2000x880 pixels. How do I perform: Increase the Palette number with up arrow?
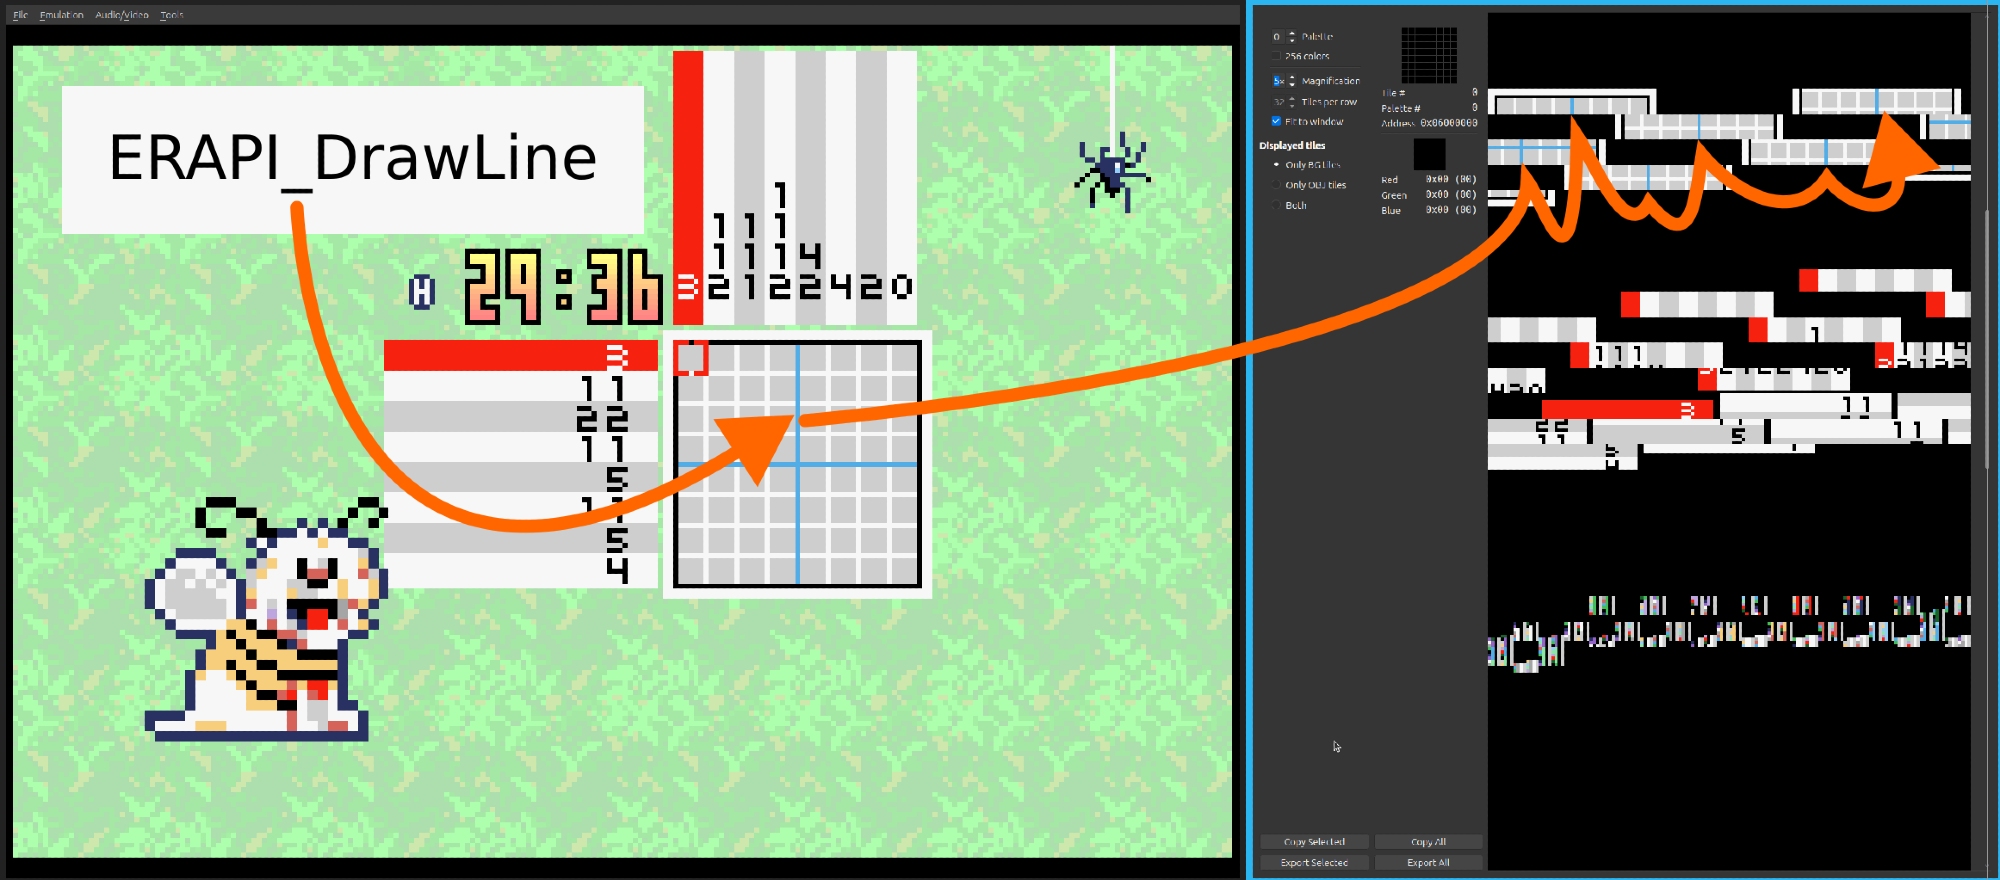pyautogui.click(x=1292, y=33)
